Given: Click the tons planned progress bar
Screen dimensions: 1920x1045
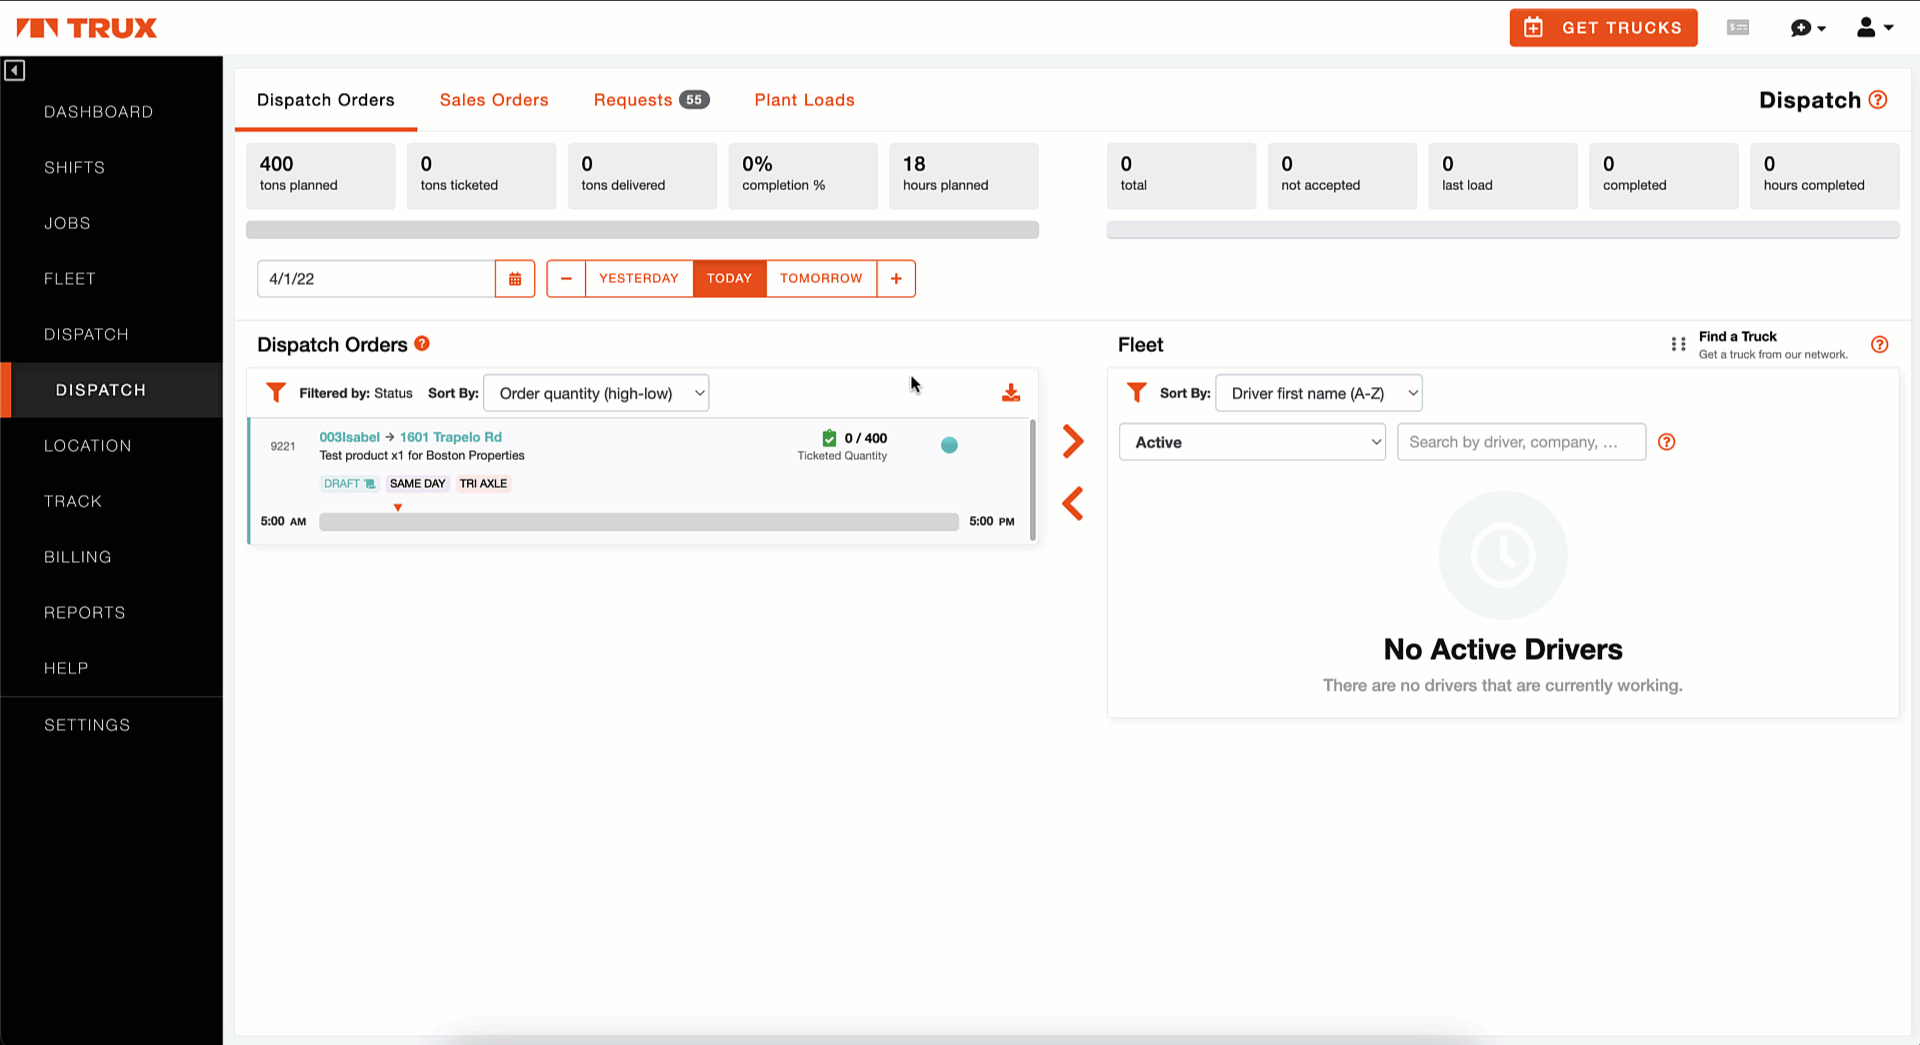Looking at the screenshot, I should (642, 230).
